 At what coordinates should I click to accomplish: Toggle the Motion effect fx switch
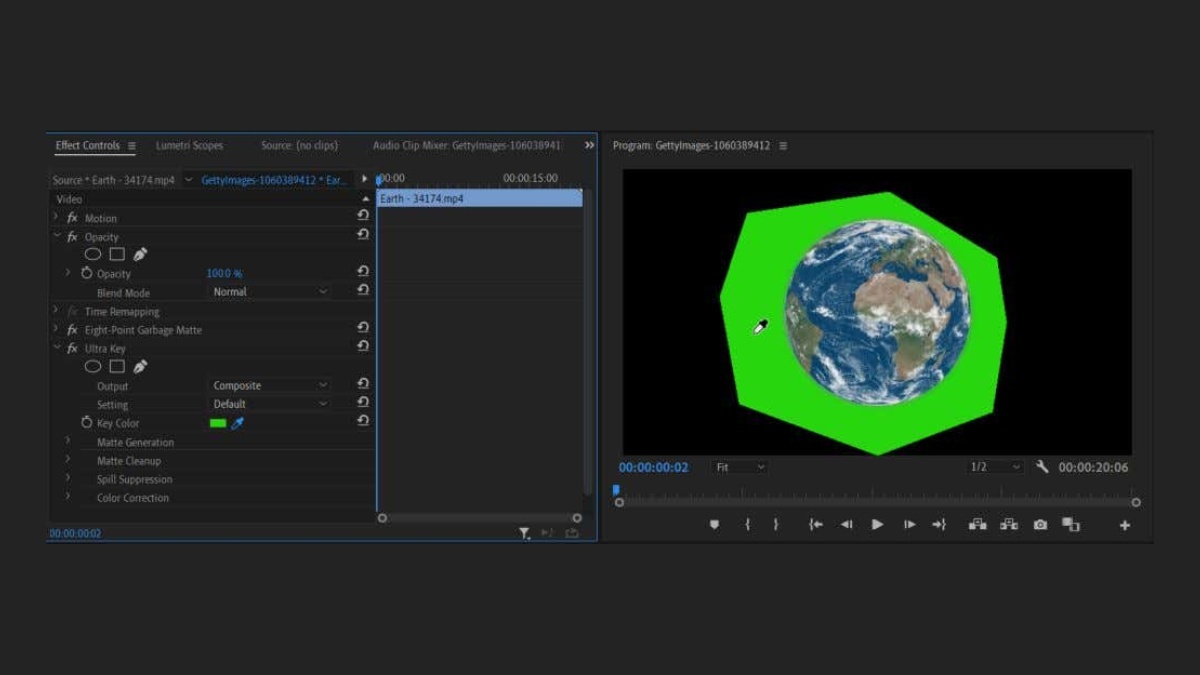(x=72, y=218)
